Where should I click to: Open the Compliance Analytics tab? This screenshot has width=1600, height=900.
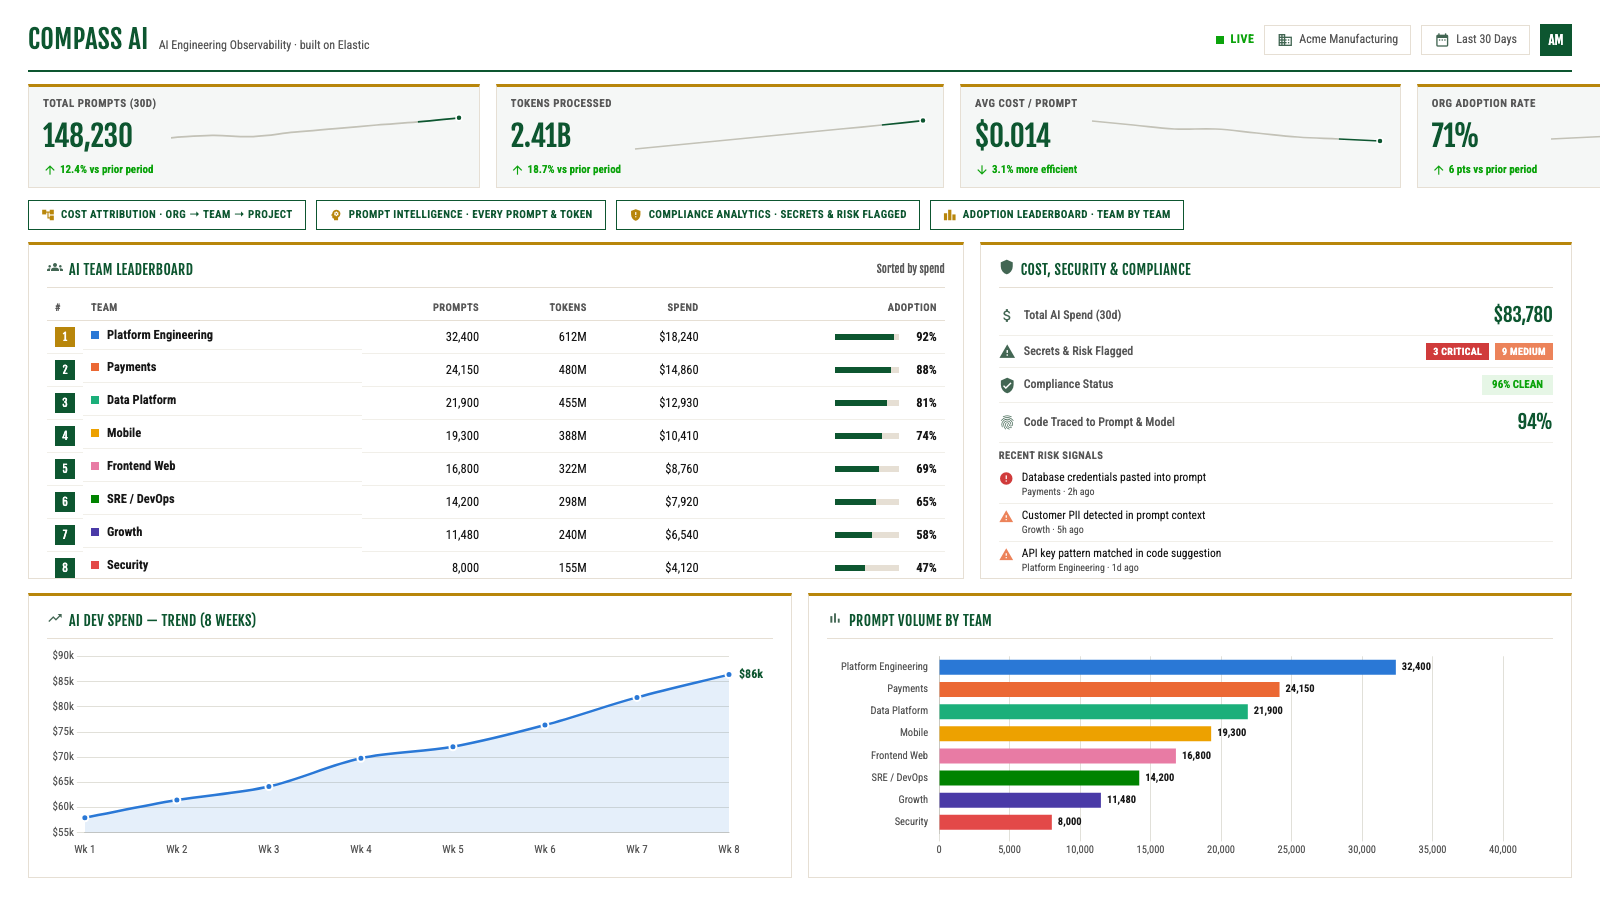click(x=768, y=215)
